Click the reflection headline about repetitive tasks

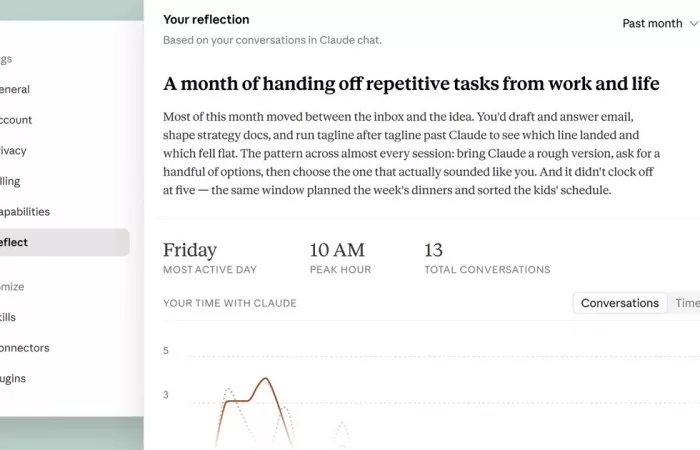point(411,83)
